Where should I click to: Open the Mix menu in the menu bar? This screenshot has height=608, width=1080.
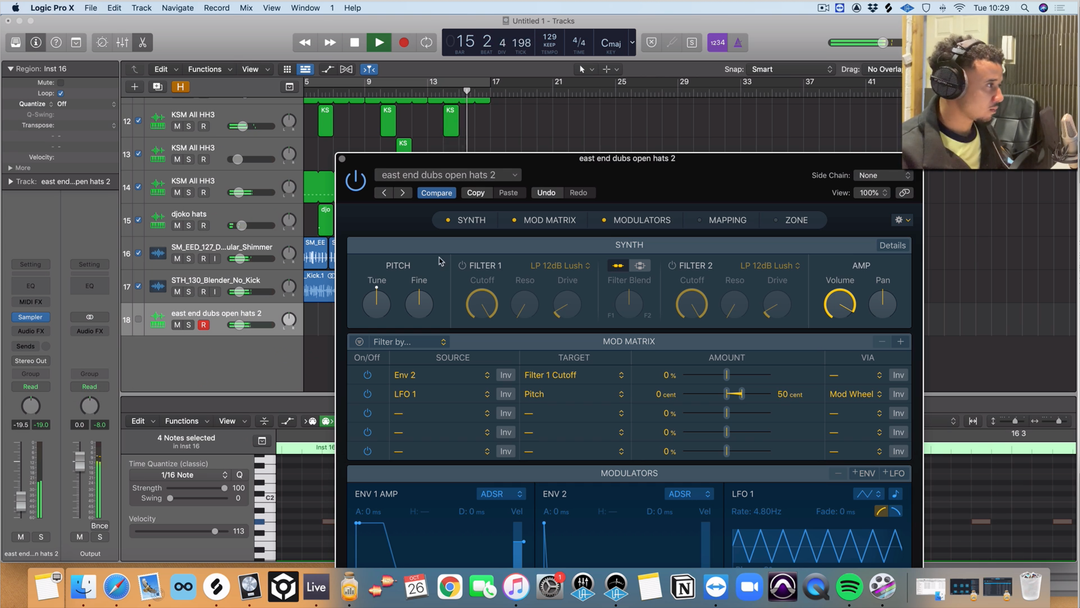[x=246, y=8]
